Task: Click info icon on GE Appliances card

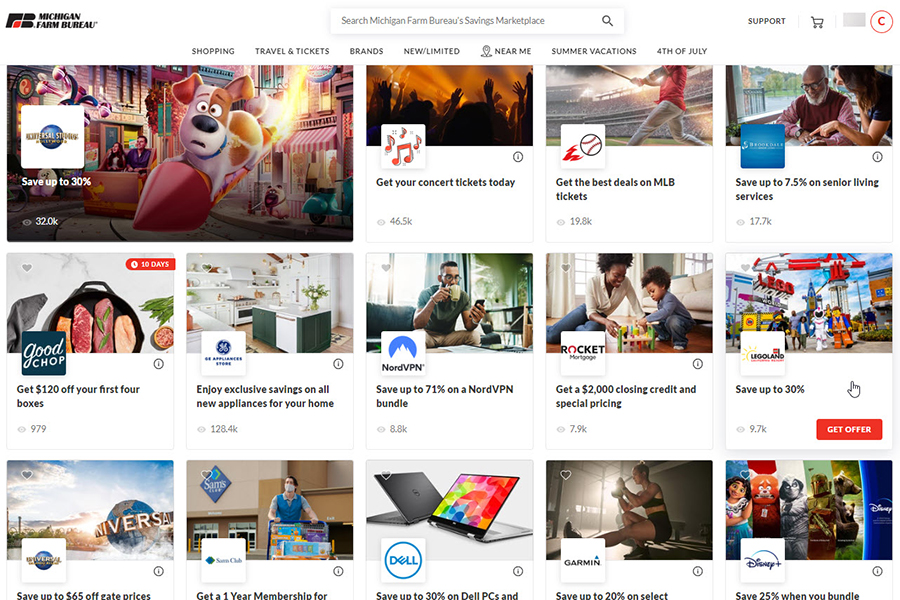Action: [338, 364]
